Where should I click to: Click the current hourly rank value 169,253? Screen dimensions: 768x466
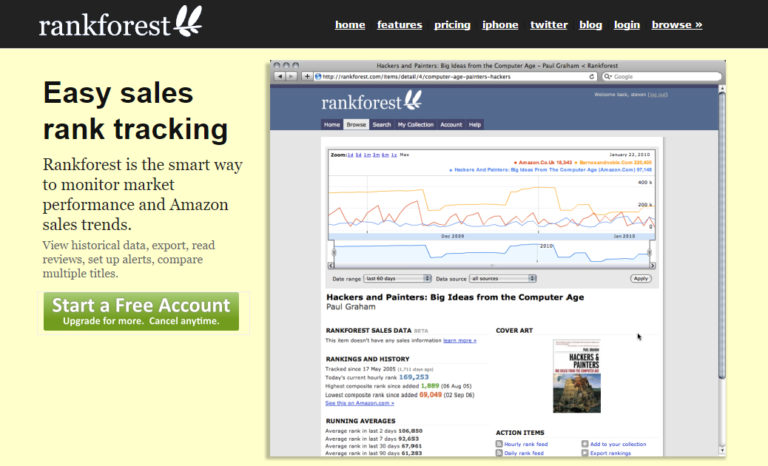click(x=414, y=377)
